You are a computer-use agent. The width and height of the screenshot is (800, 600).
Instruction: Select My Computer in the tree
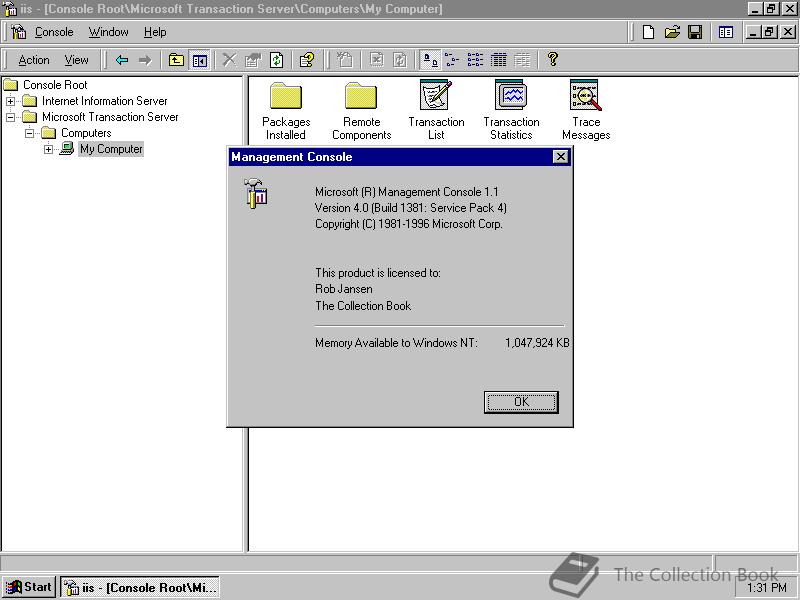coord(111,149)
